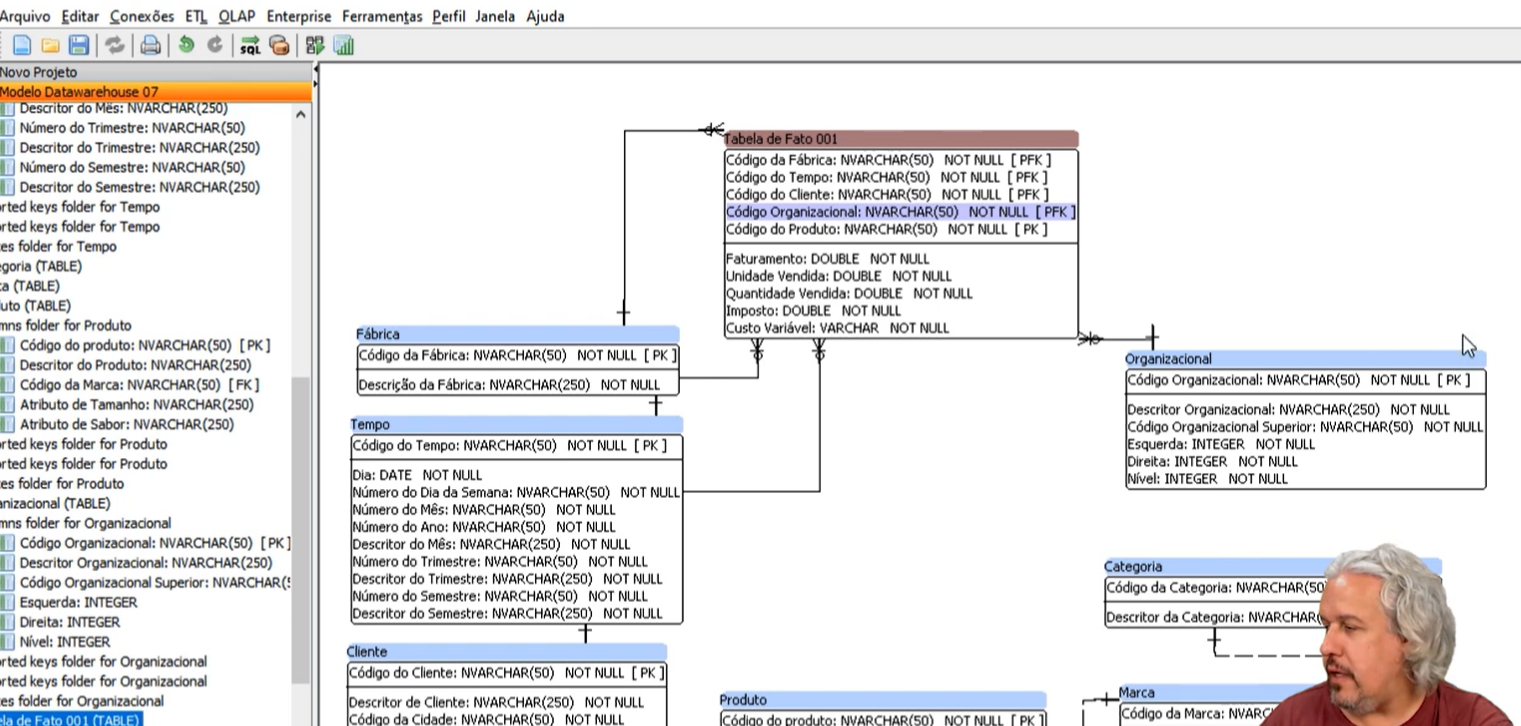Select Descritor do Produto tree column
The width and height of the screenshot is (1521, 726).
click(x=135, y=365)
